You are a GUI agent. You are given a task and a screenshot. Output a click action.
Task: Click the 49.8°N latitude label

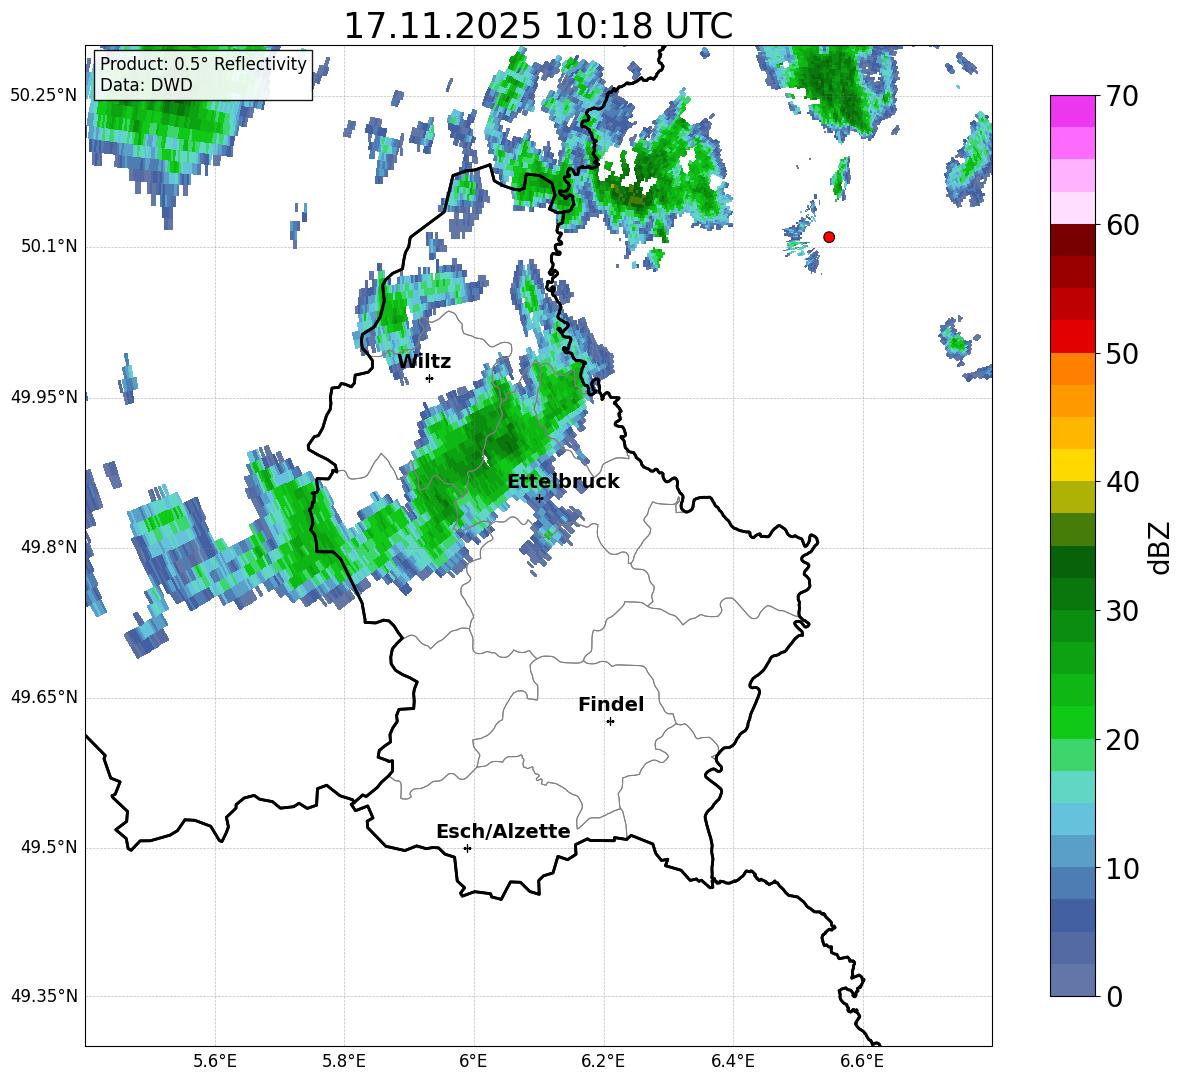tap(49, 547)
